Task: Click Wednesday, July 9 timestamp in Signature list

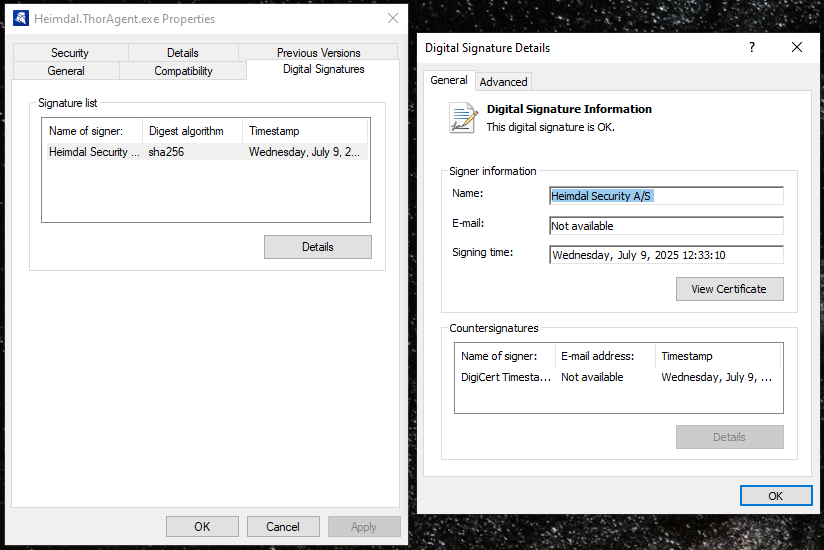Action: pyautogui.click(x=304, y=152)
